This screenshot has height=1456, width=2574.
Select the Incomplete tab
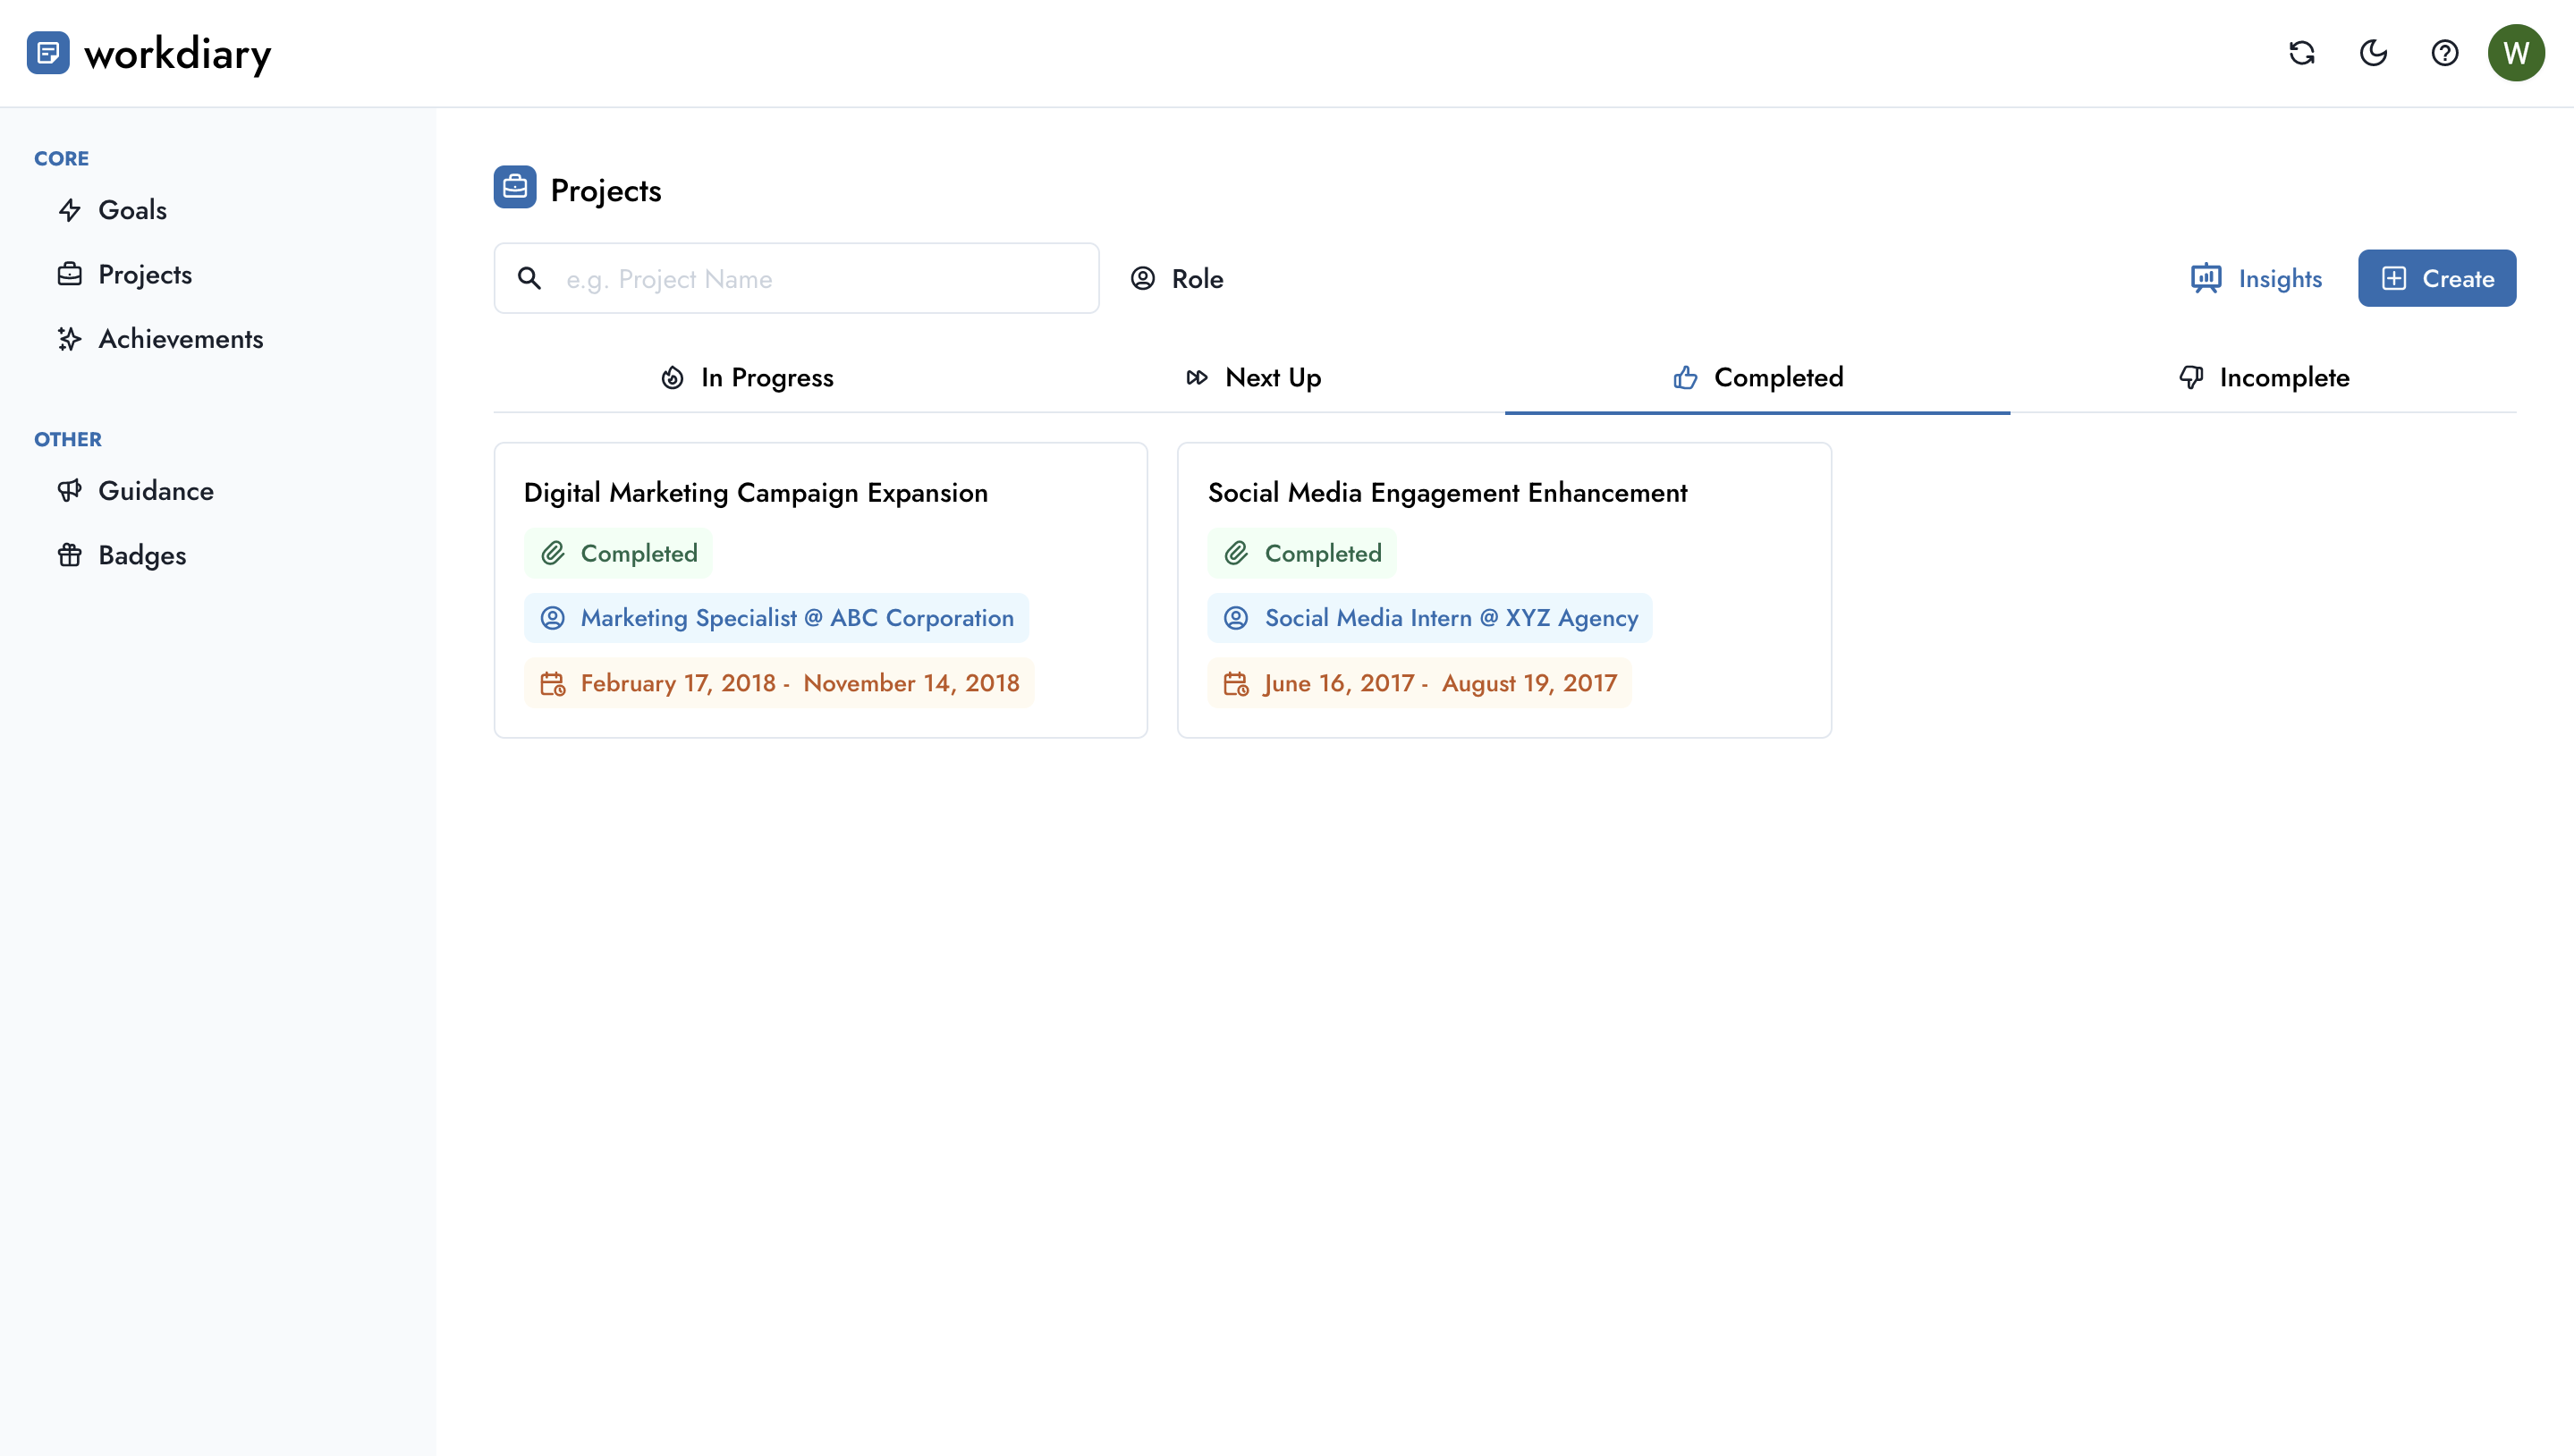[x=2263, y=378]
